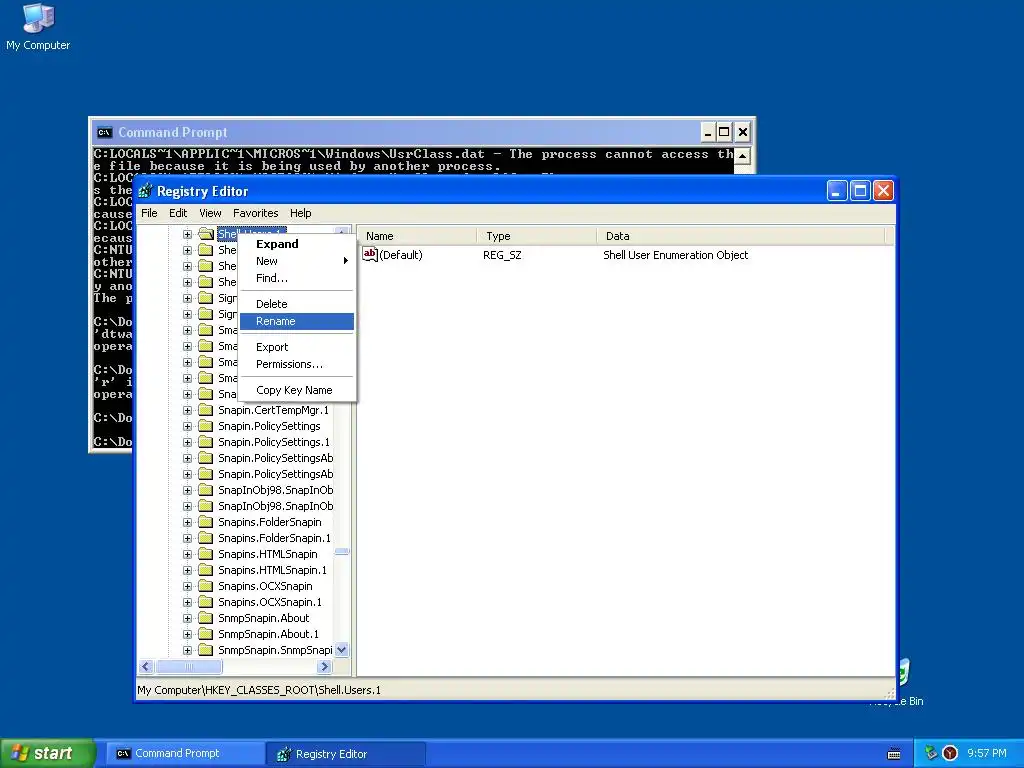Click safely remove hardware tray icon

(931, 753)
